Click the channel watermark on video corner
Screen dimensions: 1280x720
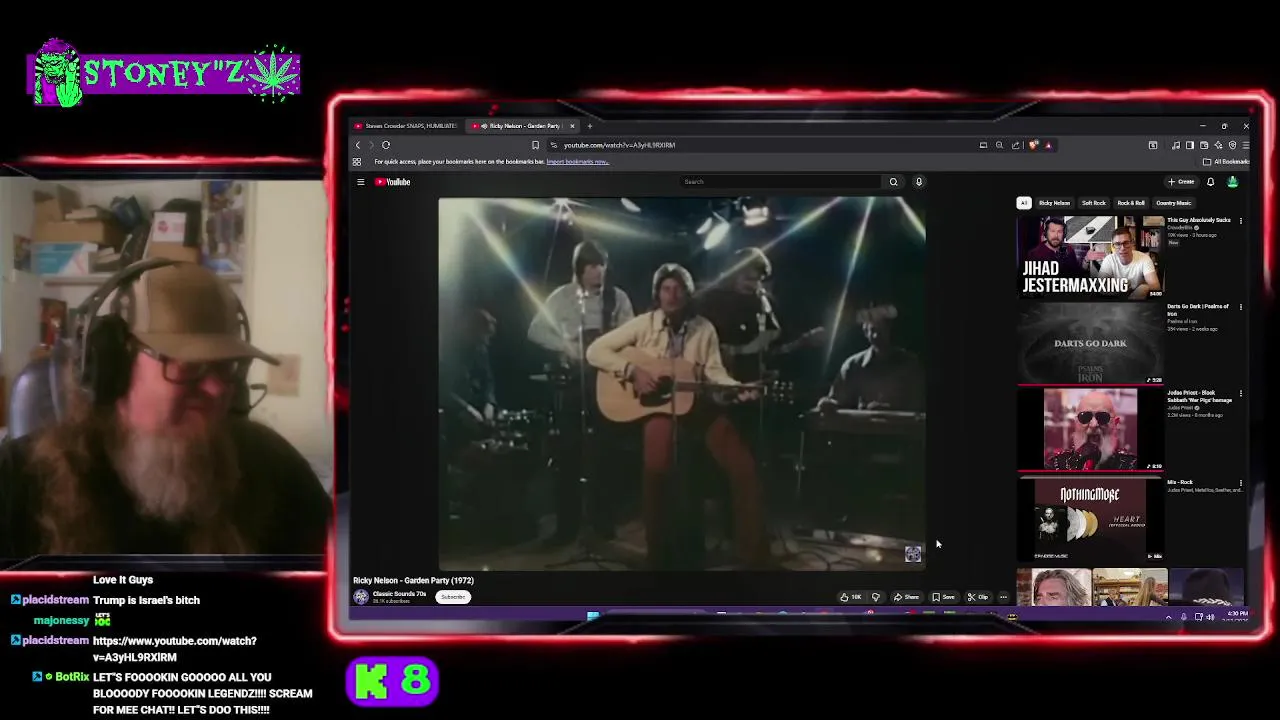coord(913,554)
